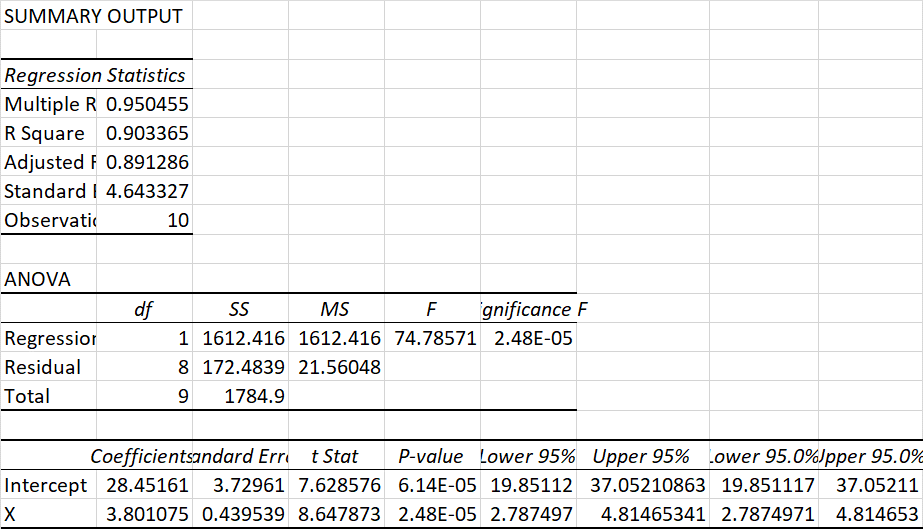Viewport: 923px width, 529px height.
Task: Click the MS column header
Action: coord(335,309)
